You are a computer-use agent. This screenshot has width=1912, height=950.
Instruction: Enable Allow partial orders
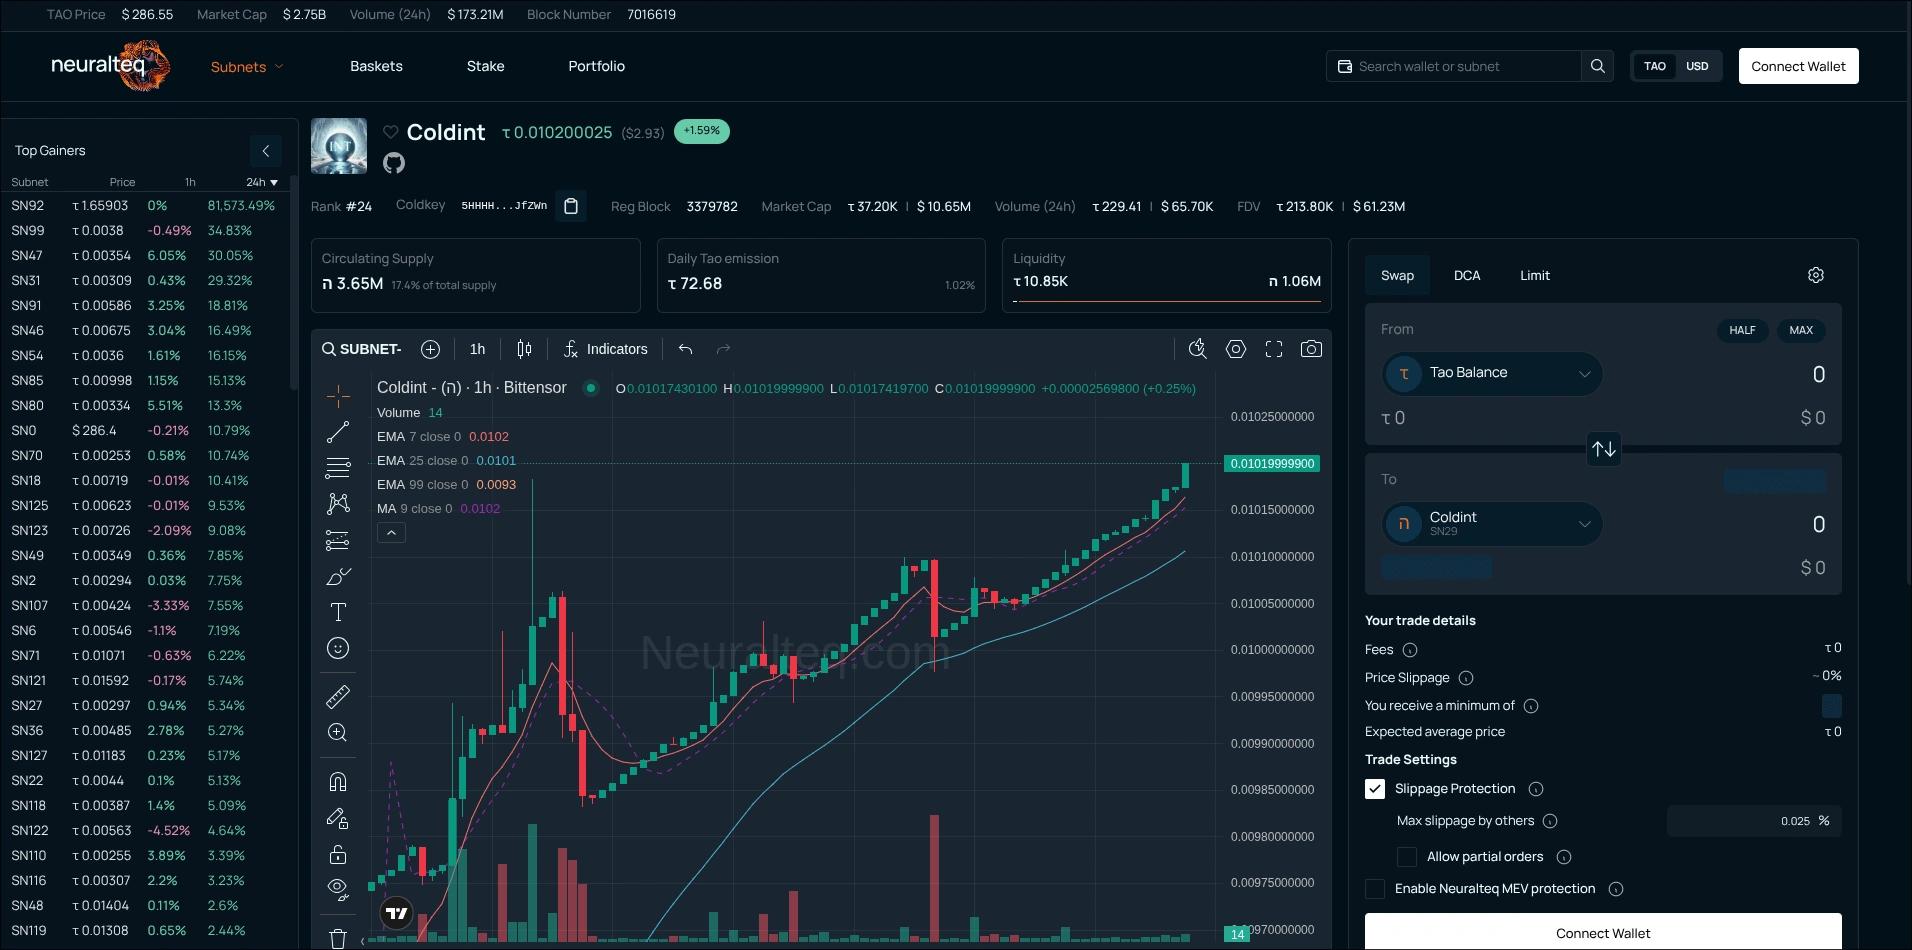[x=1407, y=857]
